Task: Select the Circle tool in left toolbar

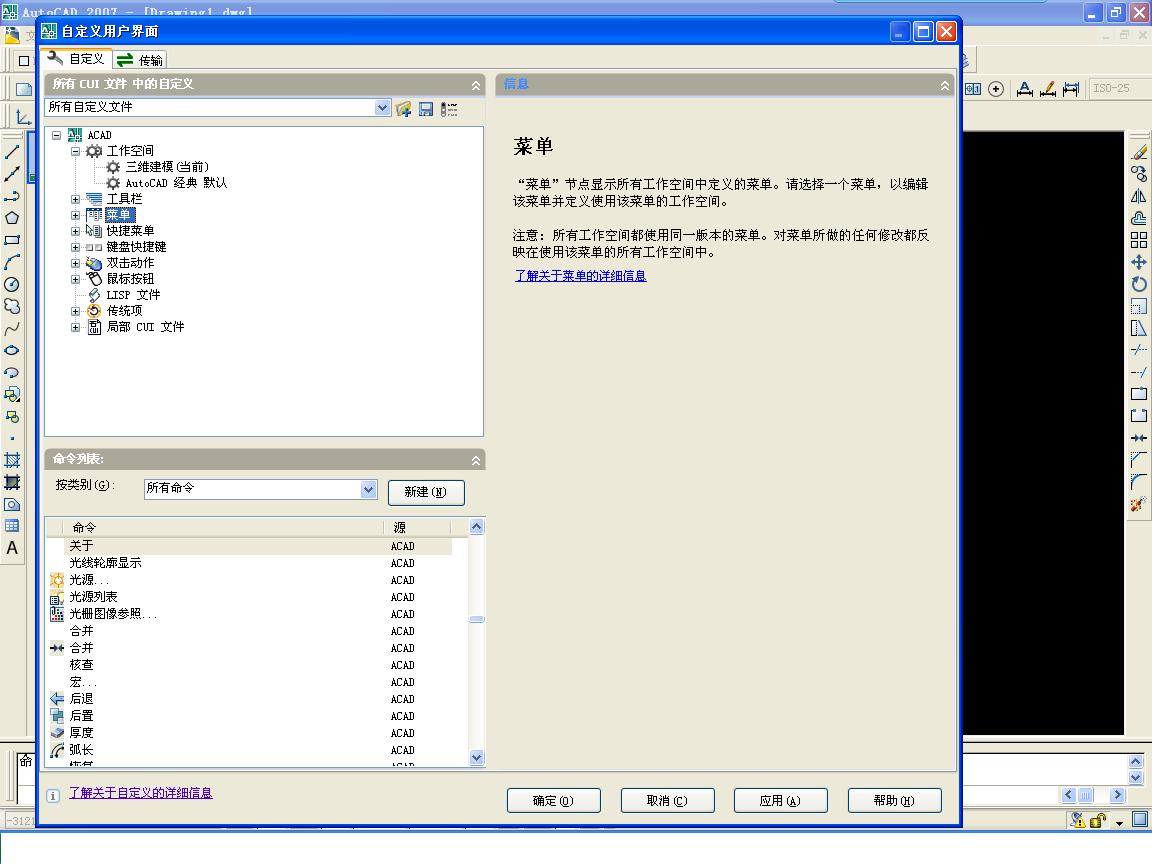Action: pyautogui.click(x=12, y=284)
